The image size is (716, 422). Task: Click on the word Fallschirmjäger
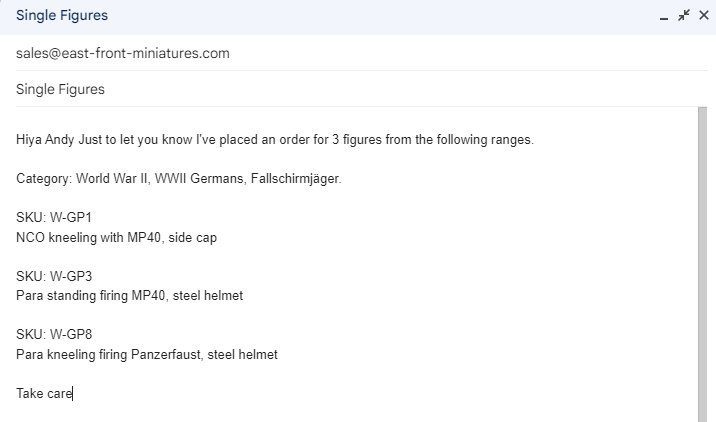tap(293, 178)
